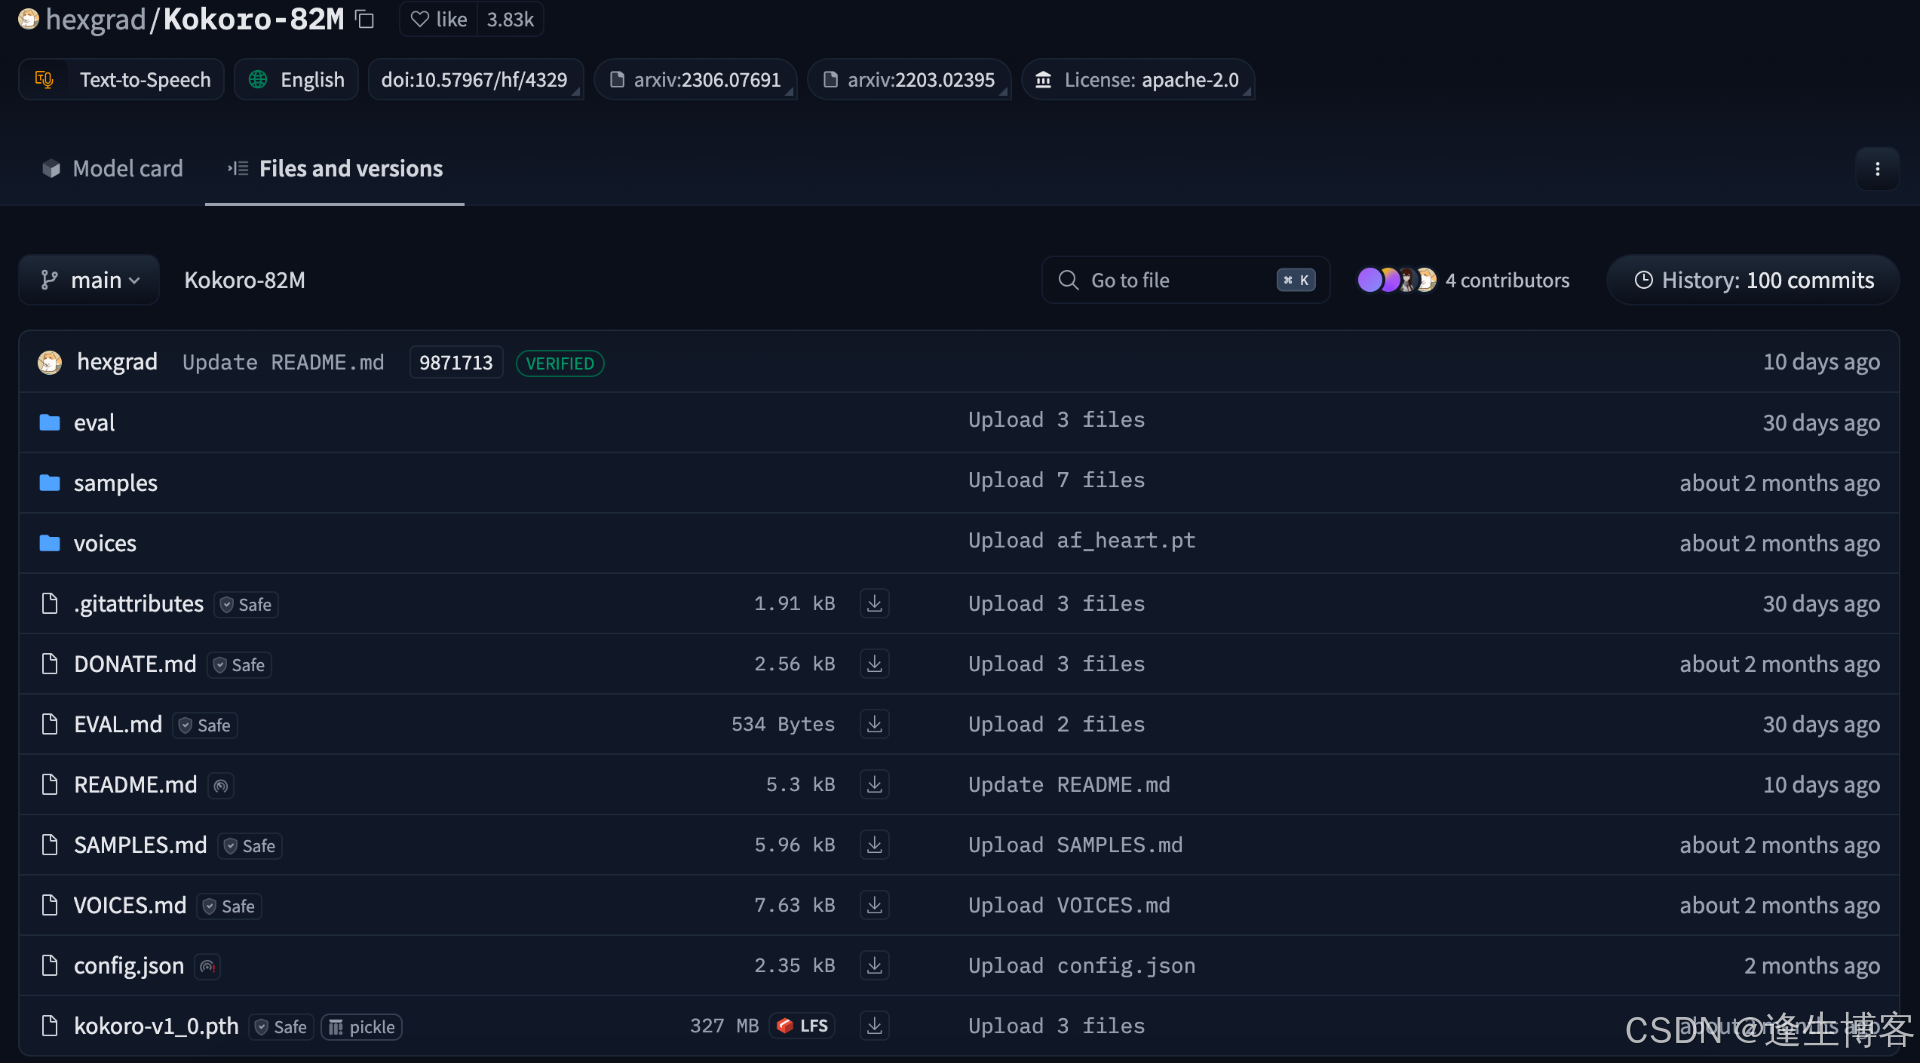The image size is (1920, 1063).
Task: Focus the Go to file search field
Action: (x=1186, y=280)
